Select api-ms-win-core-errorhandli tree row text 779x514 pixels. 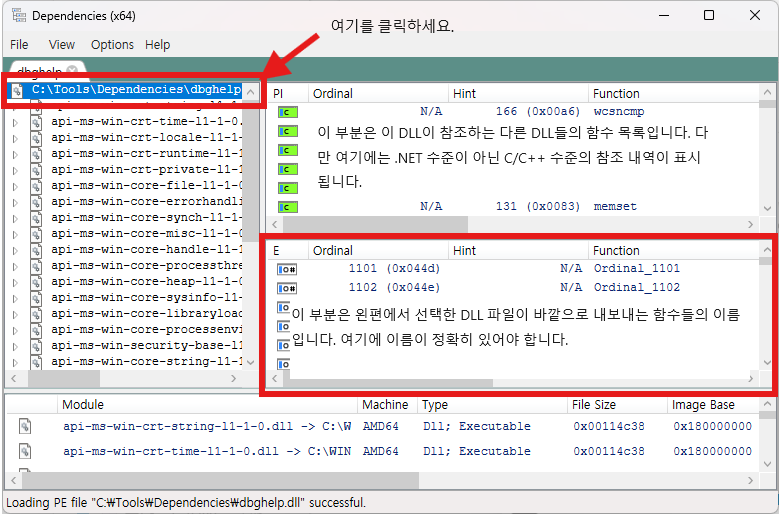pos(147,202)
